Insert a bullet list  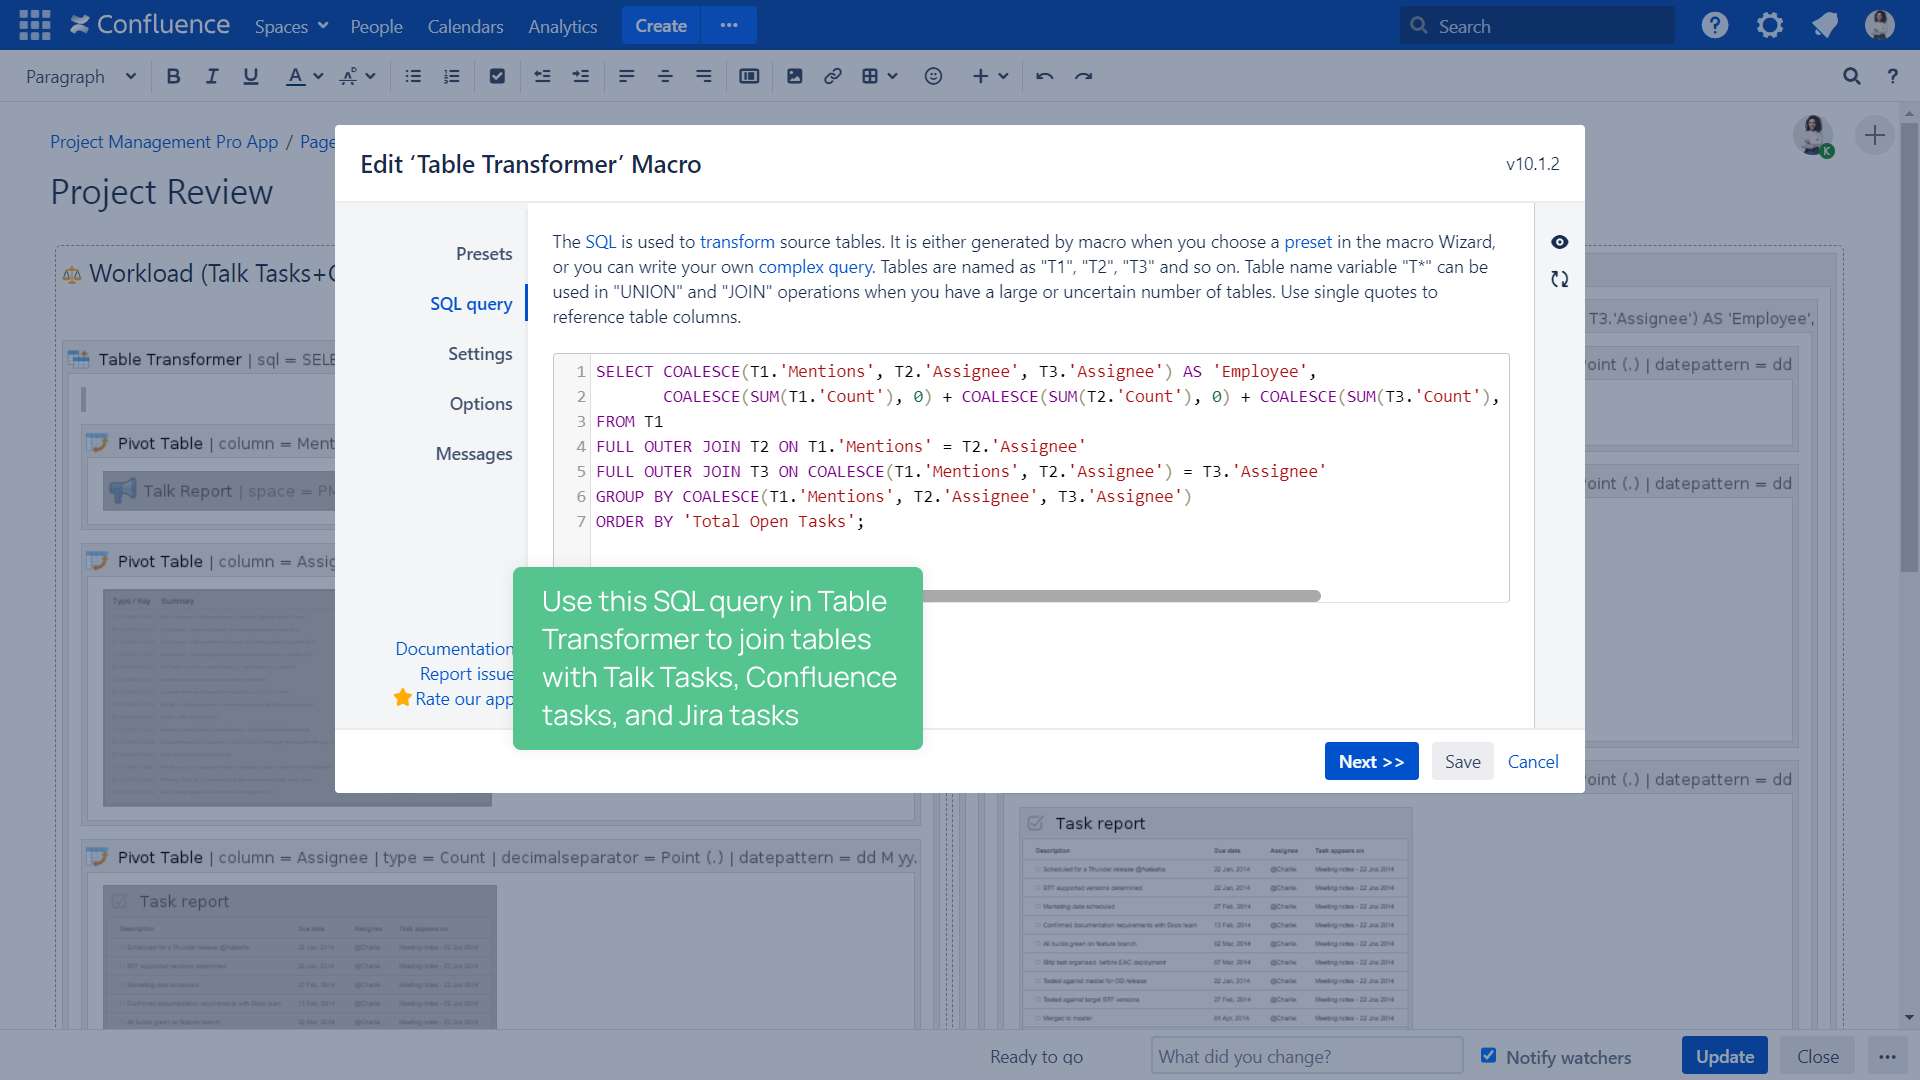point(413,76)
